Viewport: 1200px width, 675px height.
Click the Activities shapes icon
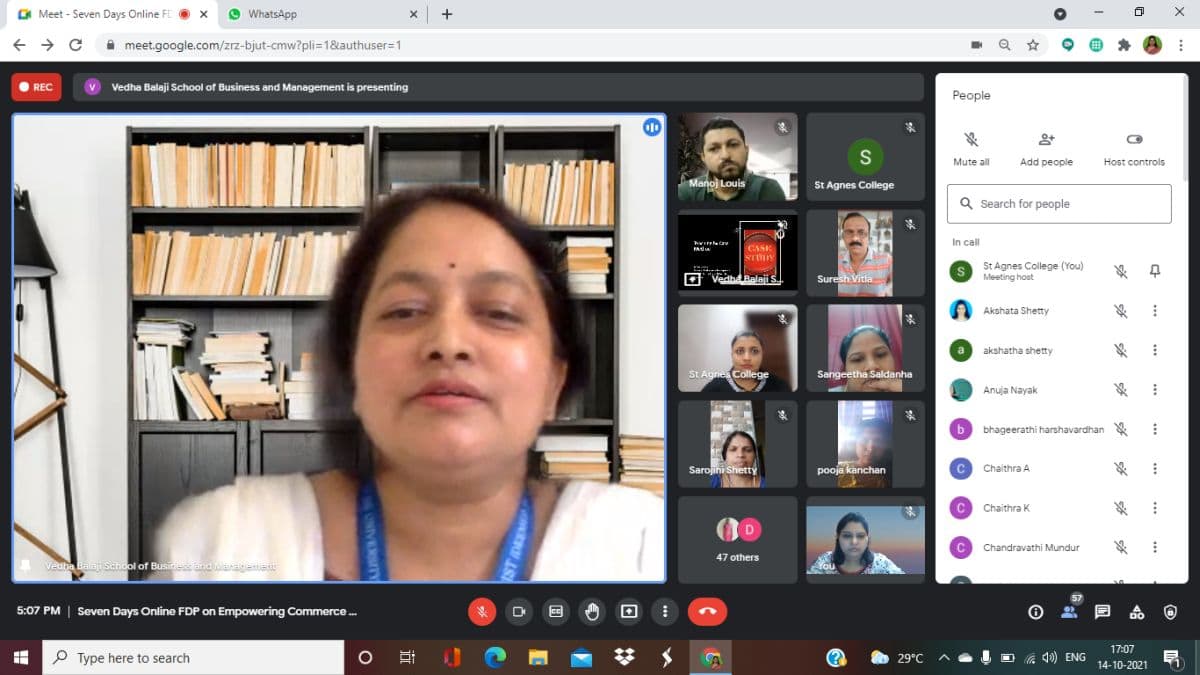(x=1136, y=612)
